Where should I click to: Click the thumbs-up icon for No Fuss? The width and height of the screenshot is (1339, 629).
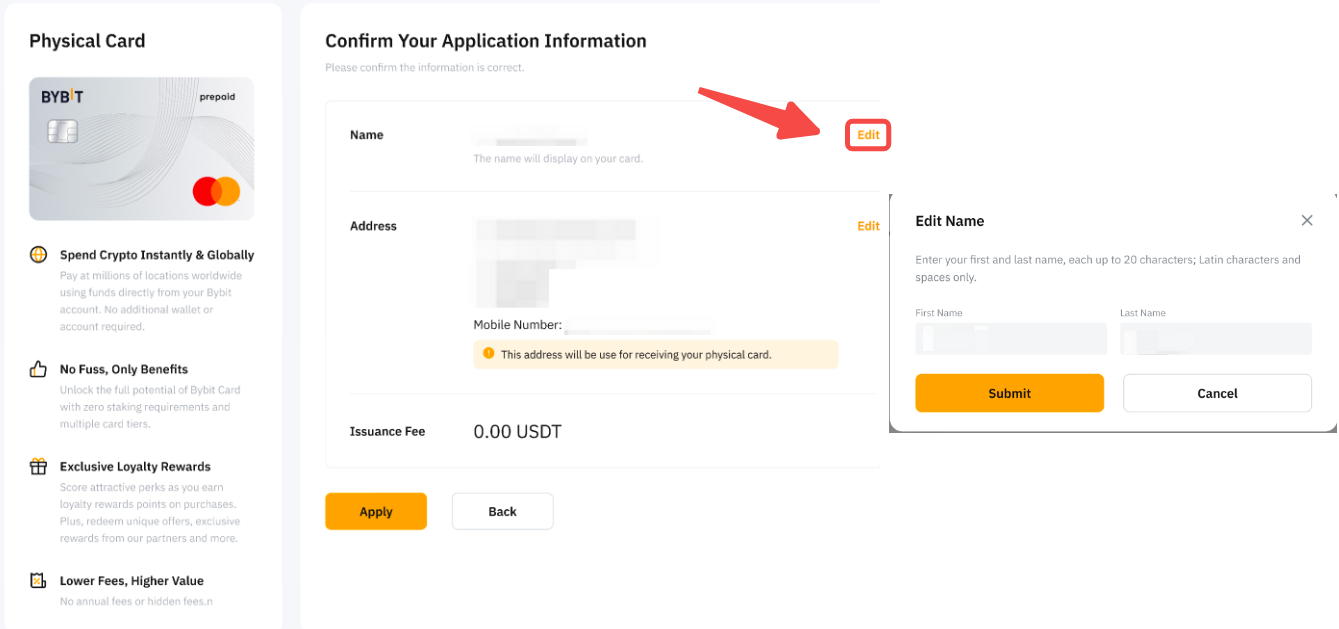(x=39, y=369)
